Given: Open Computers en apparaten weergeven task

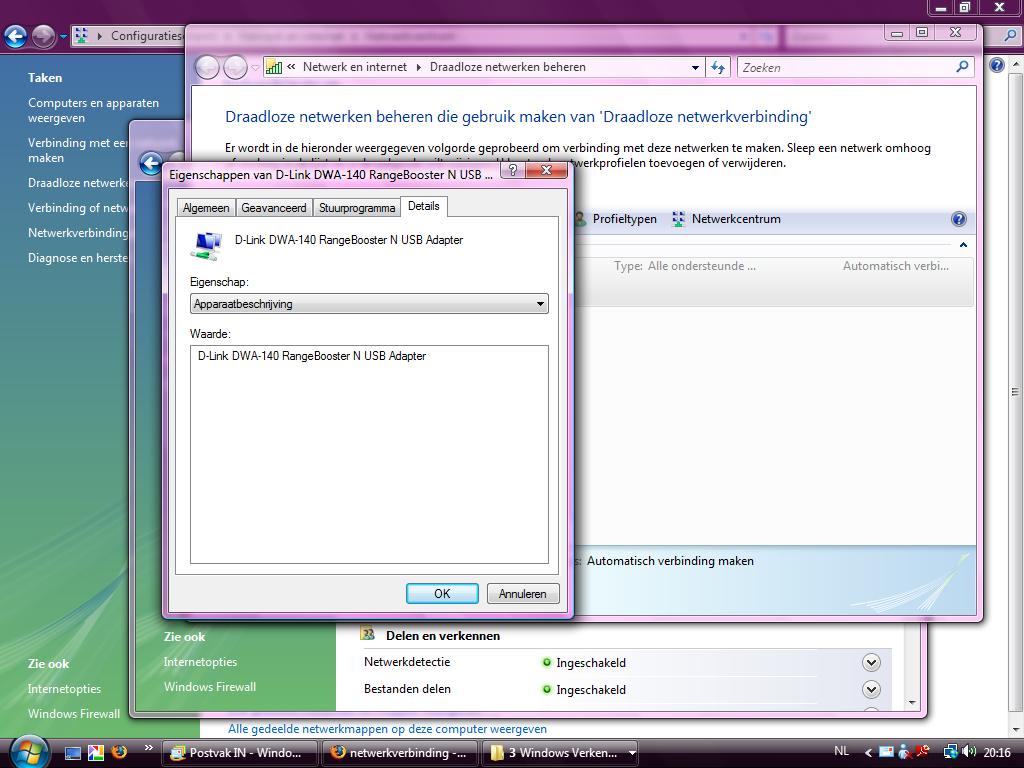Looking at the screenshot, I should point(93,110).
